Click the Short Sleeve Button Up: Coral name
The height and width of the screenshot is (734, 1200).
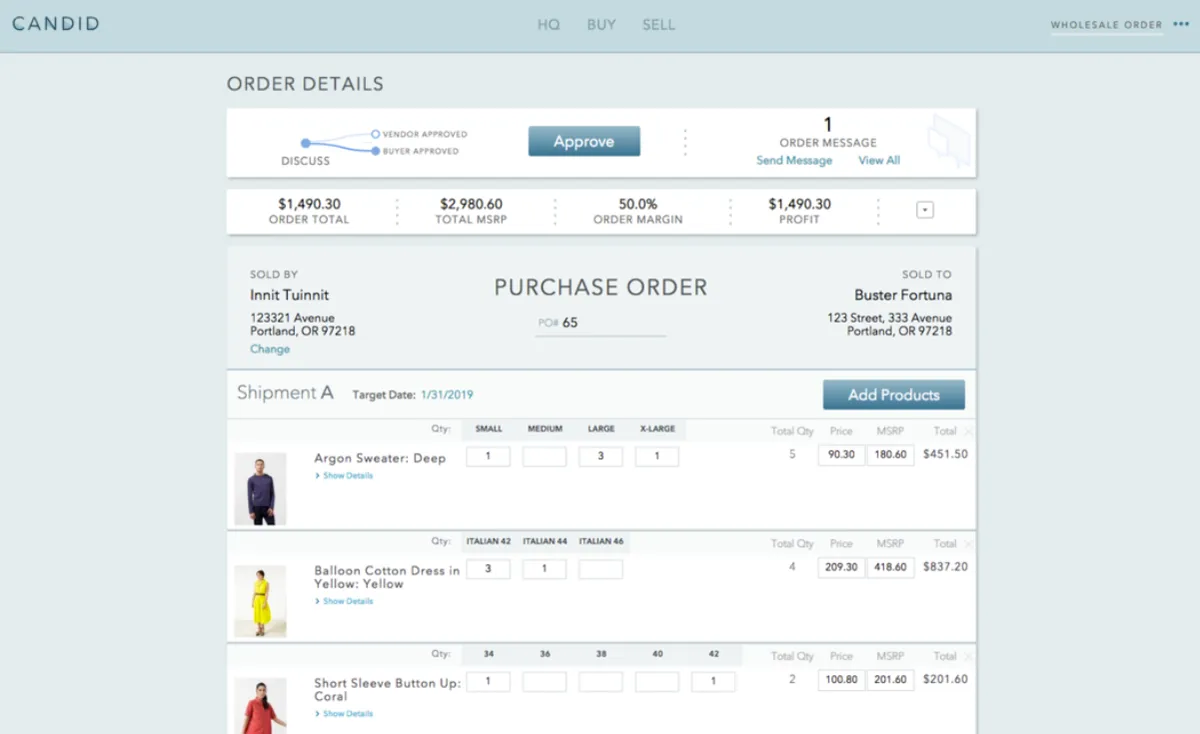point(388,690)
